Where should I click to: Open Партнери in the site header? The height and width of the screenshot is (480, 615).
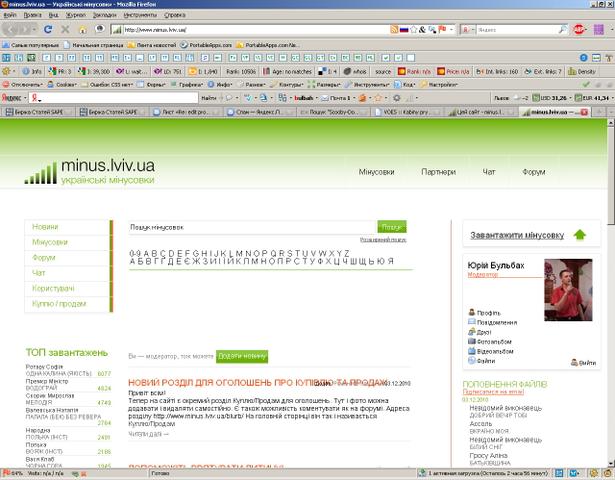439,172
